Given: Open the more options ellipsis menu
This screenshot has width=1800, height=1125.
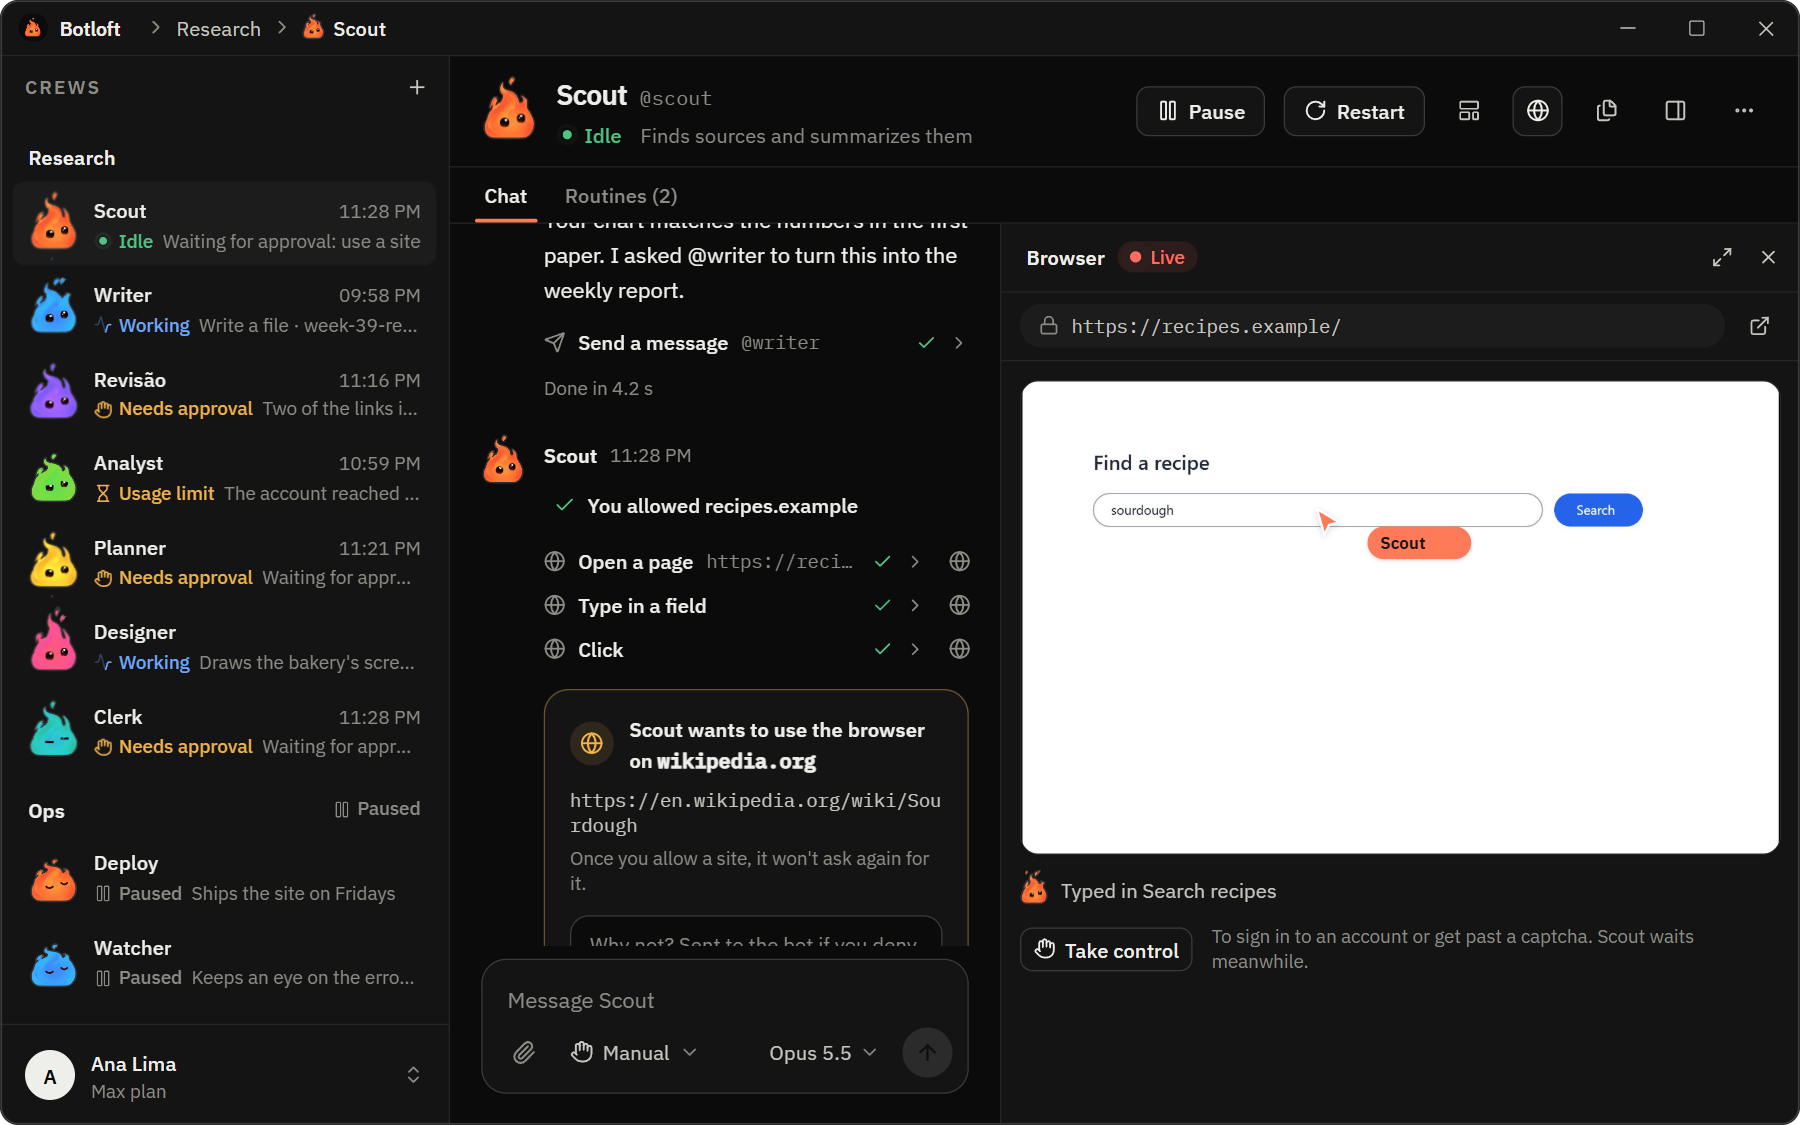Looking at the screenshot, I should point(1744,111).
